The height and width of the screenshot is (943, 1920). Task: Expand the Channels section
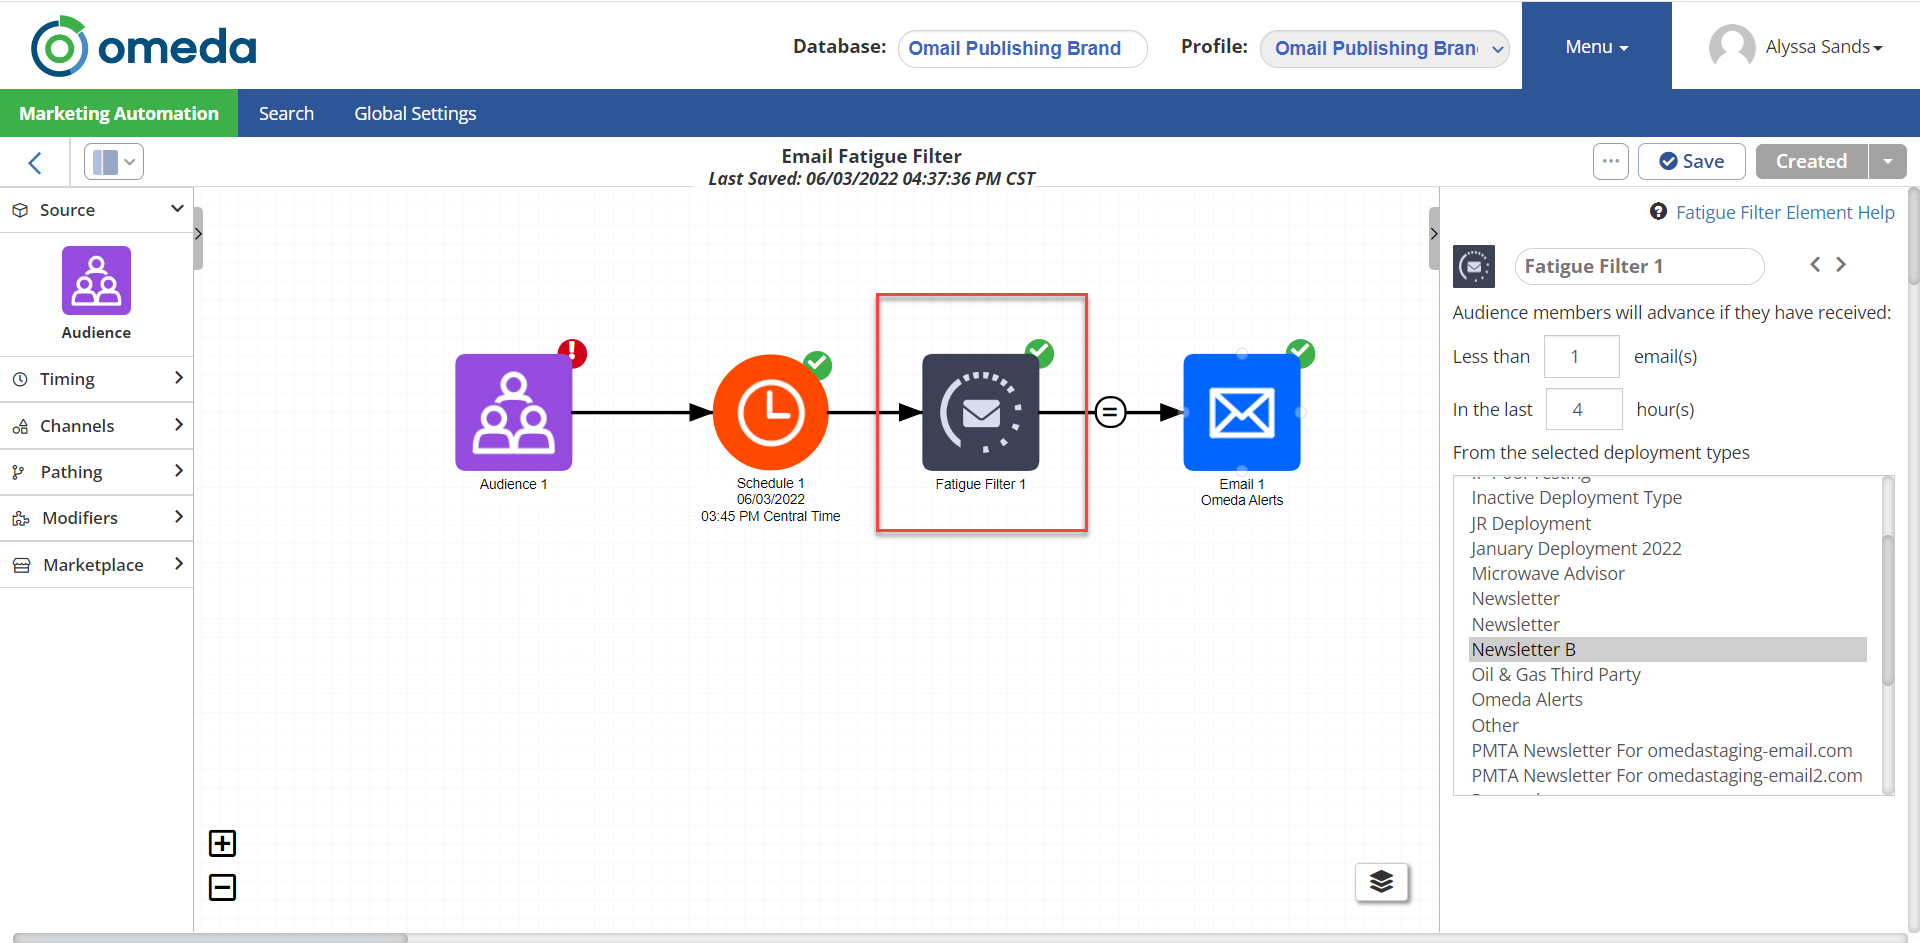pyautogui.click(x=96, y=426)
